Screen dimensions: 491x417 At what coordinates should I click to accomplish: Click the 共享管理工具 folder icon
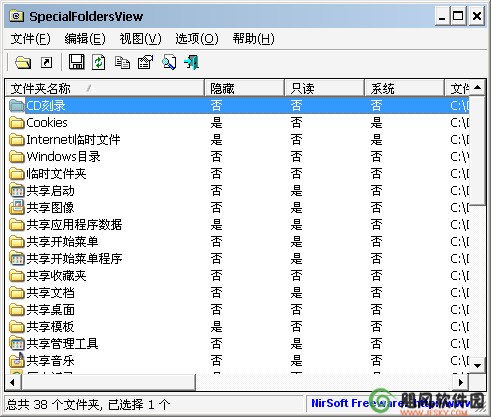pyautogui.click(x=17, y=343)
